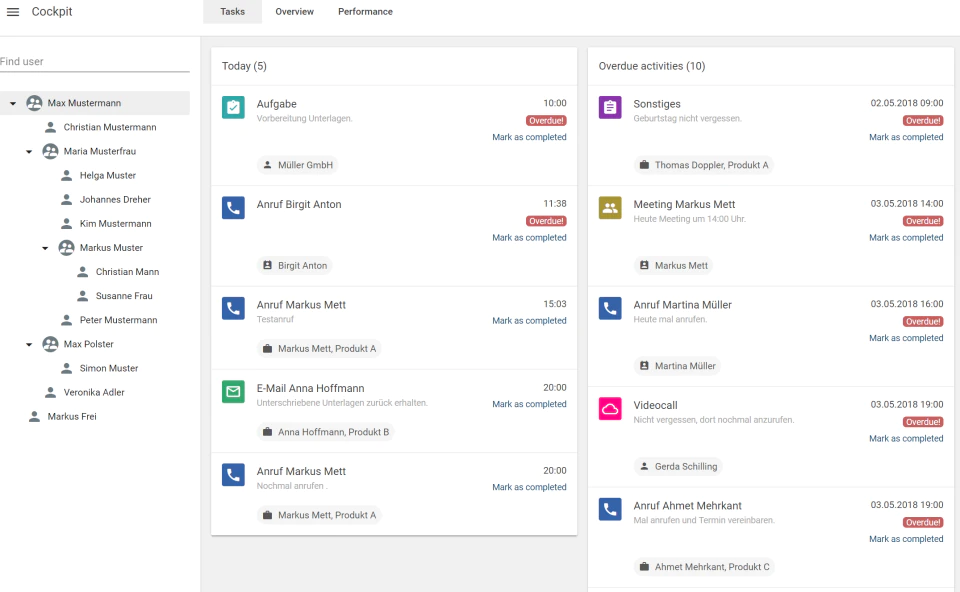Viewport: 960px width, 592px height.
Task: Open the hamburger menu next to Cockpit
Action: (13, 12)
